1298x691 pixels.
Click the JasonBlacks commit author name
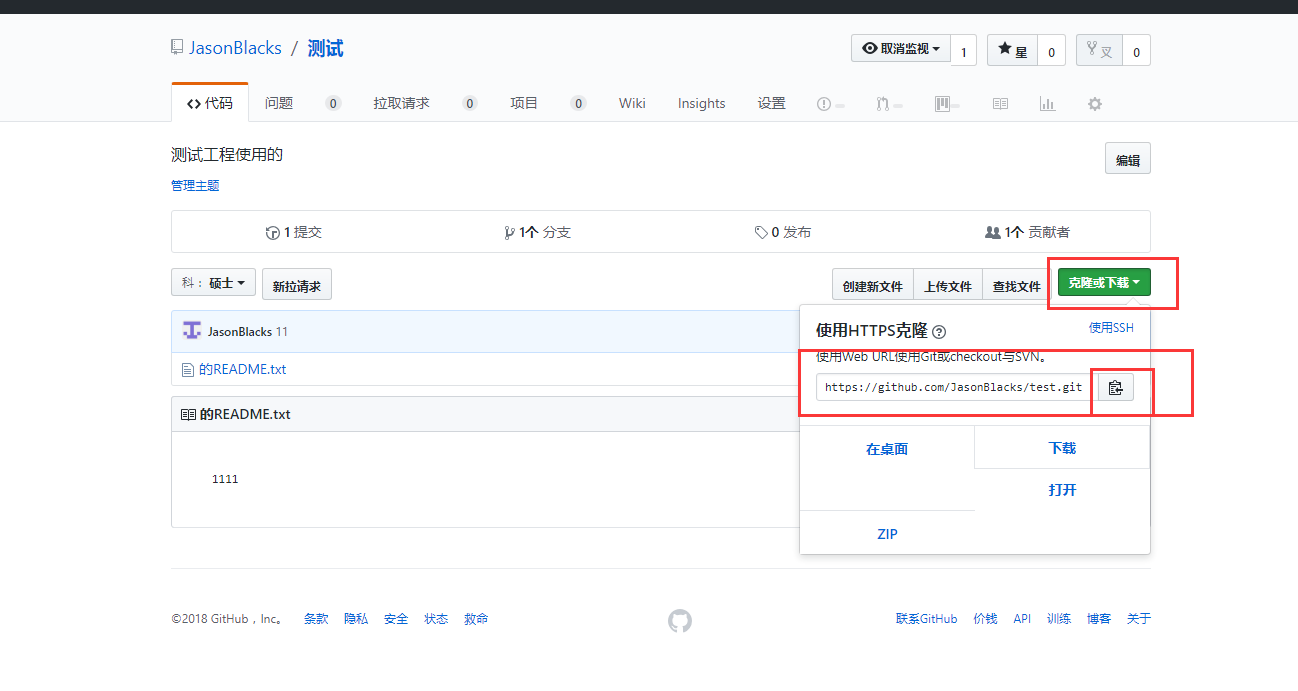tap(240, 331)
